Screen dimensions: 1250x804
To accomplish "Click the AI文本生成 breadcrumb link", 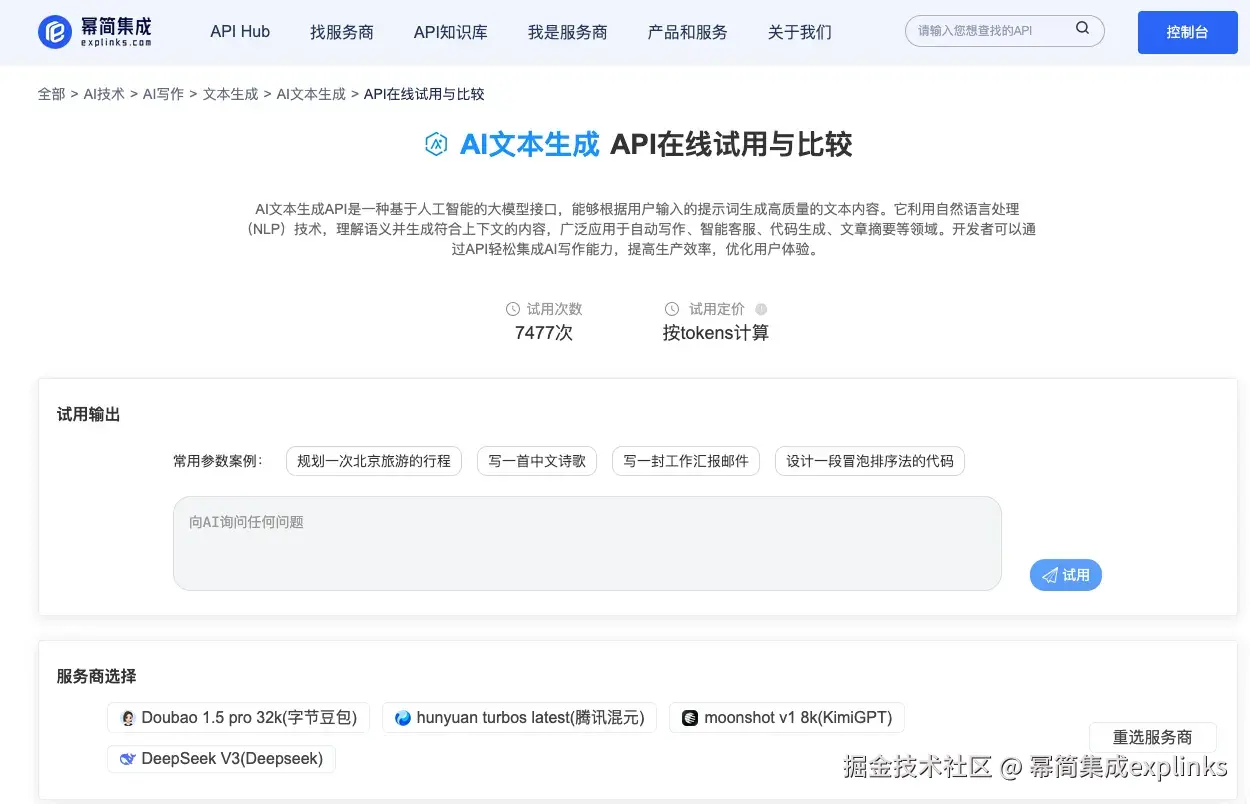I will click(x=311, y=94).
